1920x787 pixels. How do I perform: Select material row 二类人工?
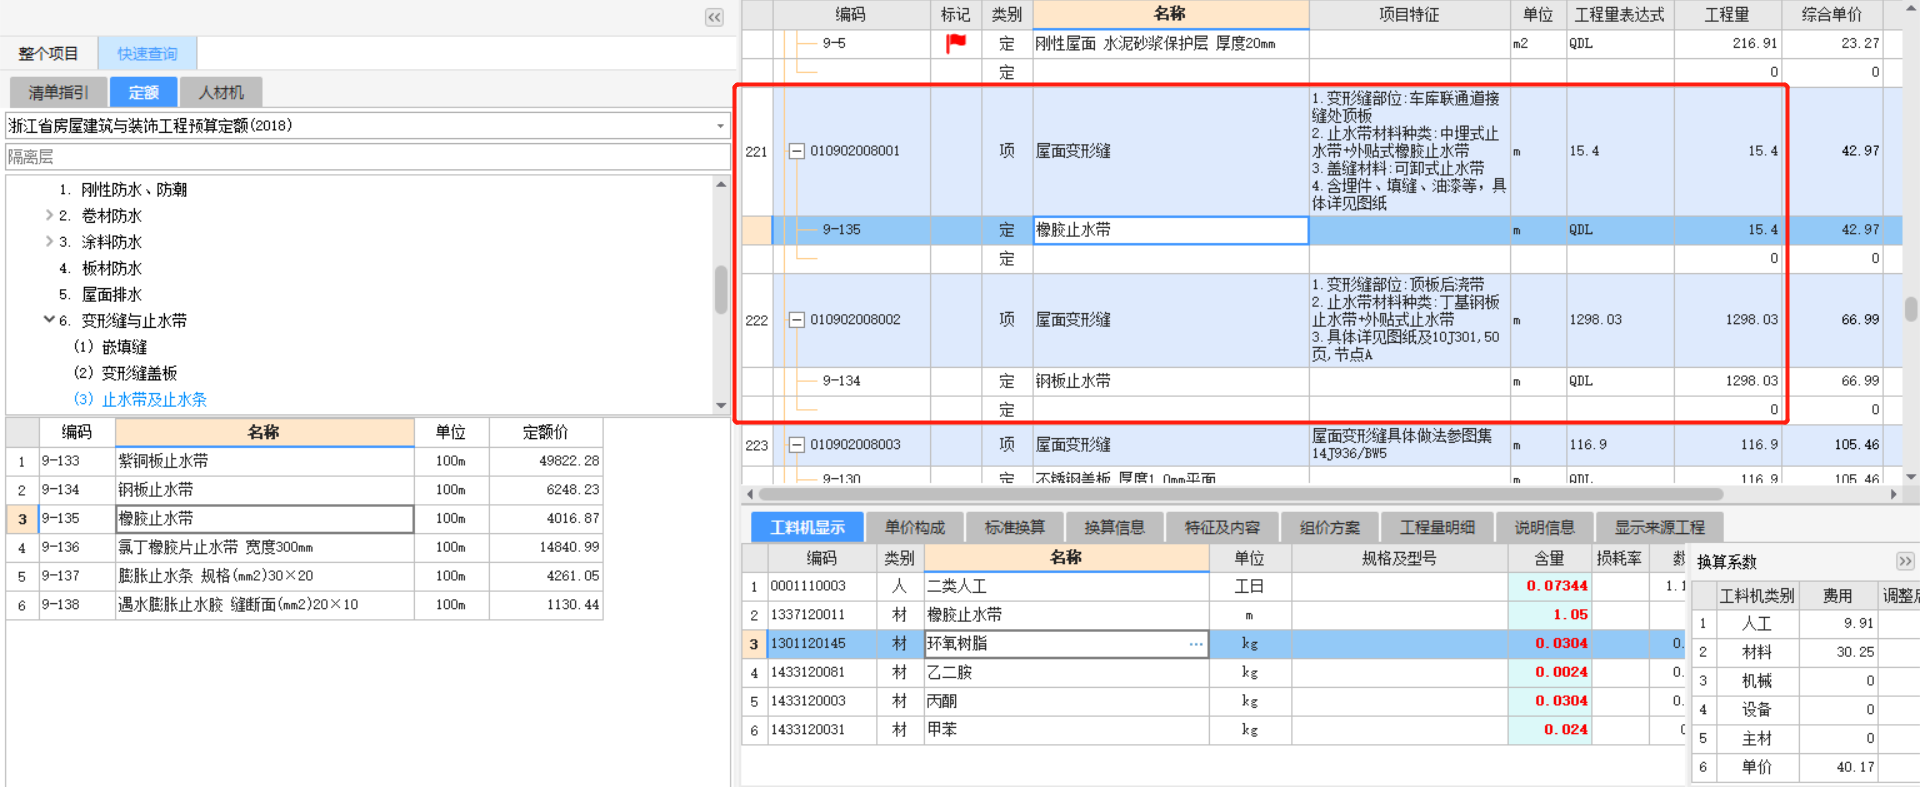1213,586
